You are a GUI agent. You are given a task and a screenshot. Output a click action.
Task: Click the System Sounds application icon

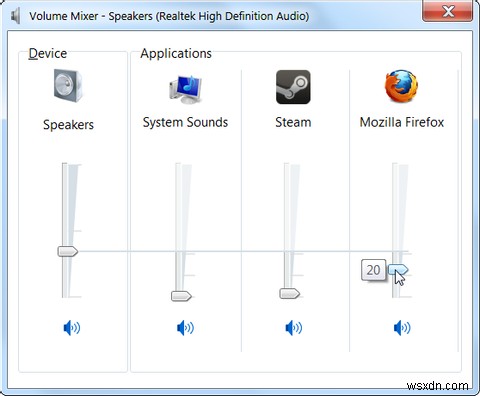point(185,89)
